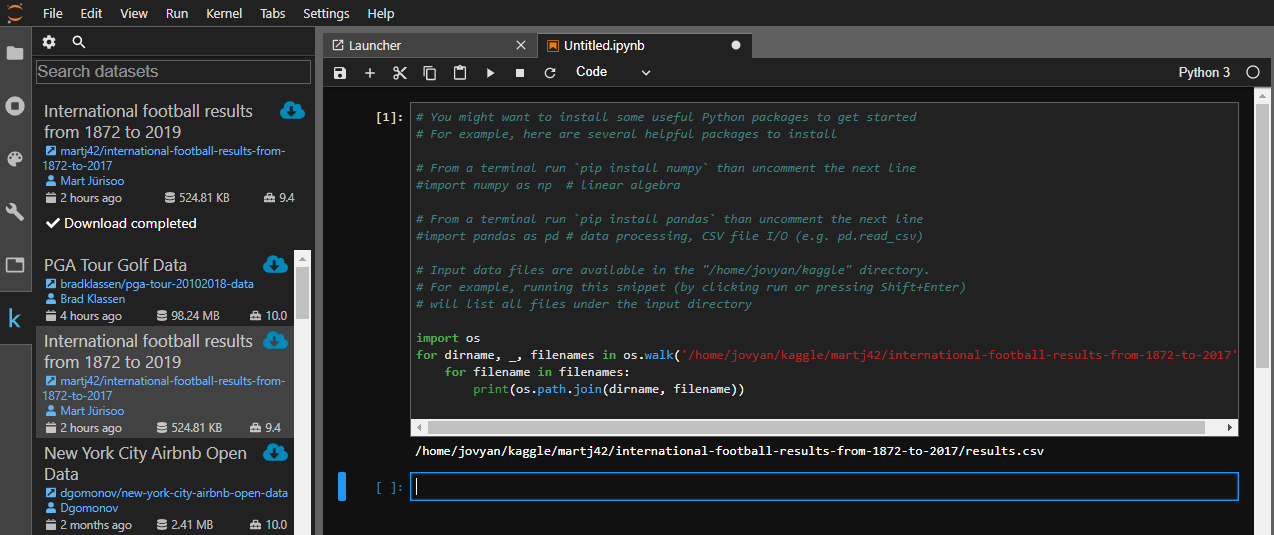This screenshot has width=1274, height=535.
Task: Click the Python 3 kernel name
Action: tap(1204, 73)
